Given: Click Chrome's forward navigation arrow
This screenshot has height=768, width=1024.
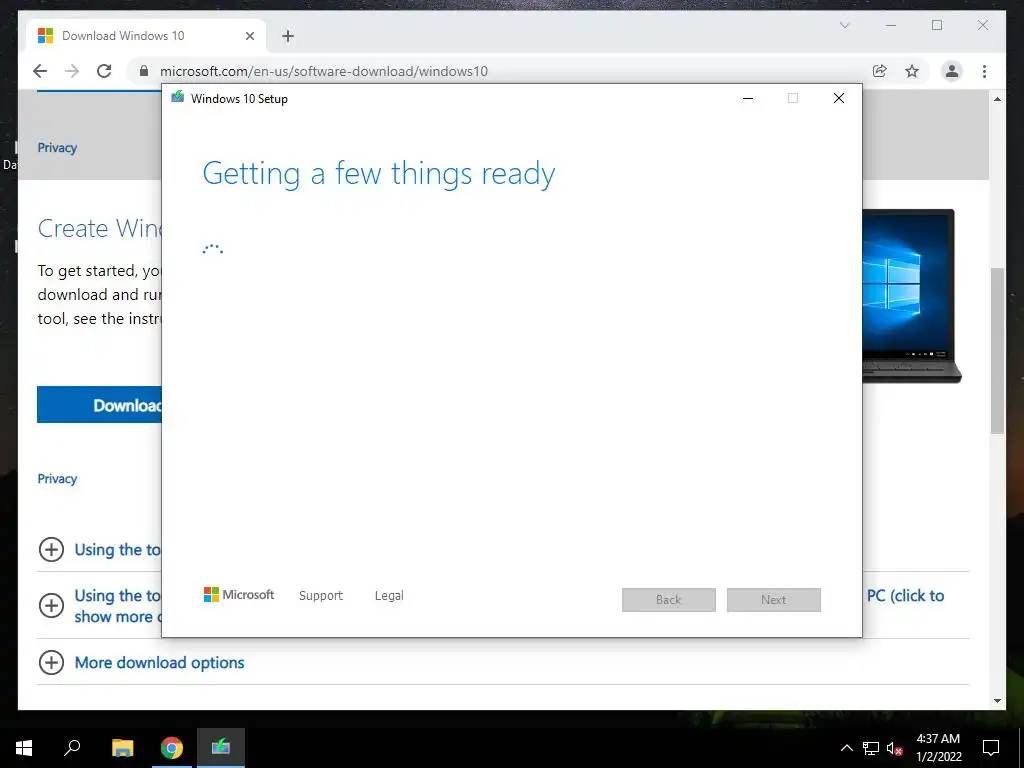Looking at the screenshot, I should (x=72, y=71).
